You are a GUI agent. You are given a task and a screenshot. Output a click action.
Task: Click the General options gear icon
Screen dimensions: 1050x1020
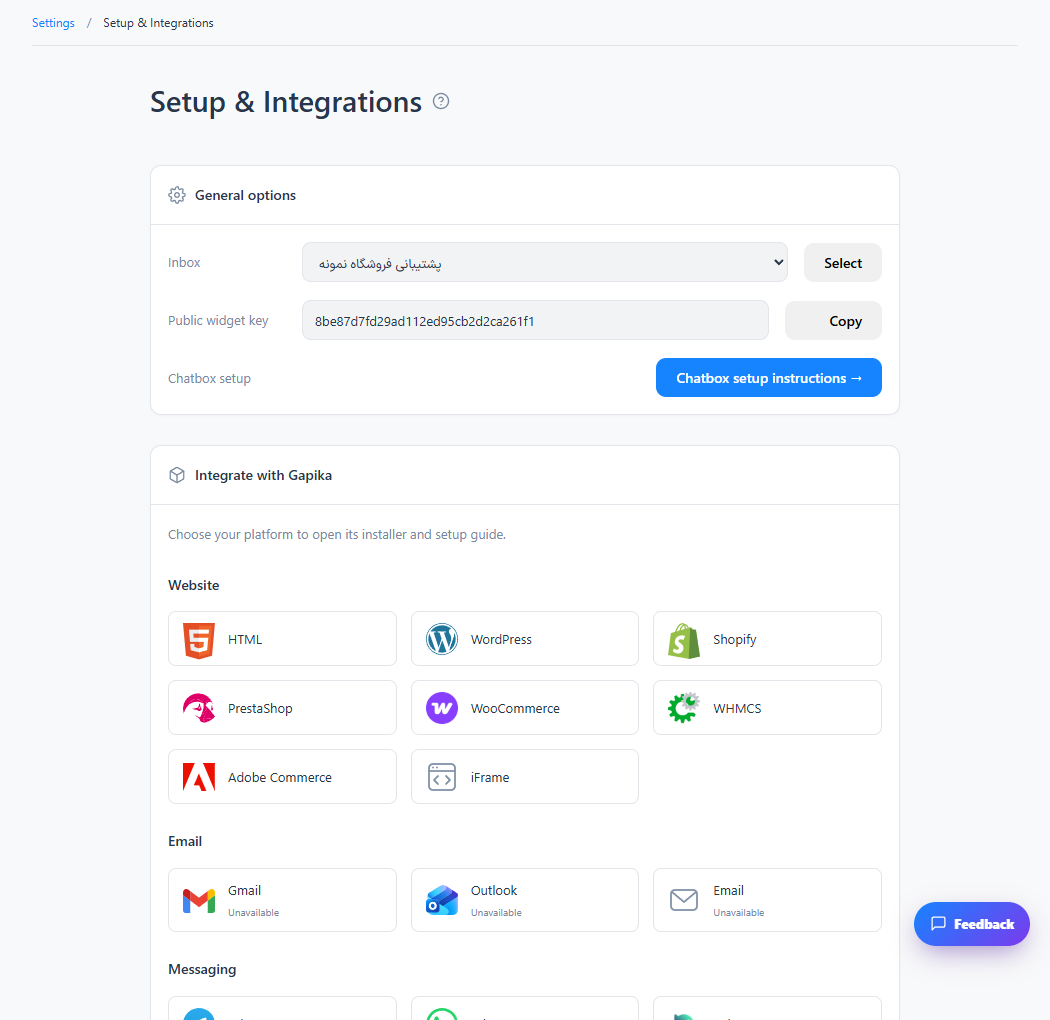tap(177, 195)
